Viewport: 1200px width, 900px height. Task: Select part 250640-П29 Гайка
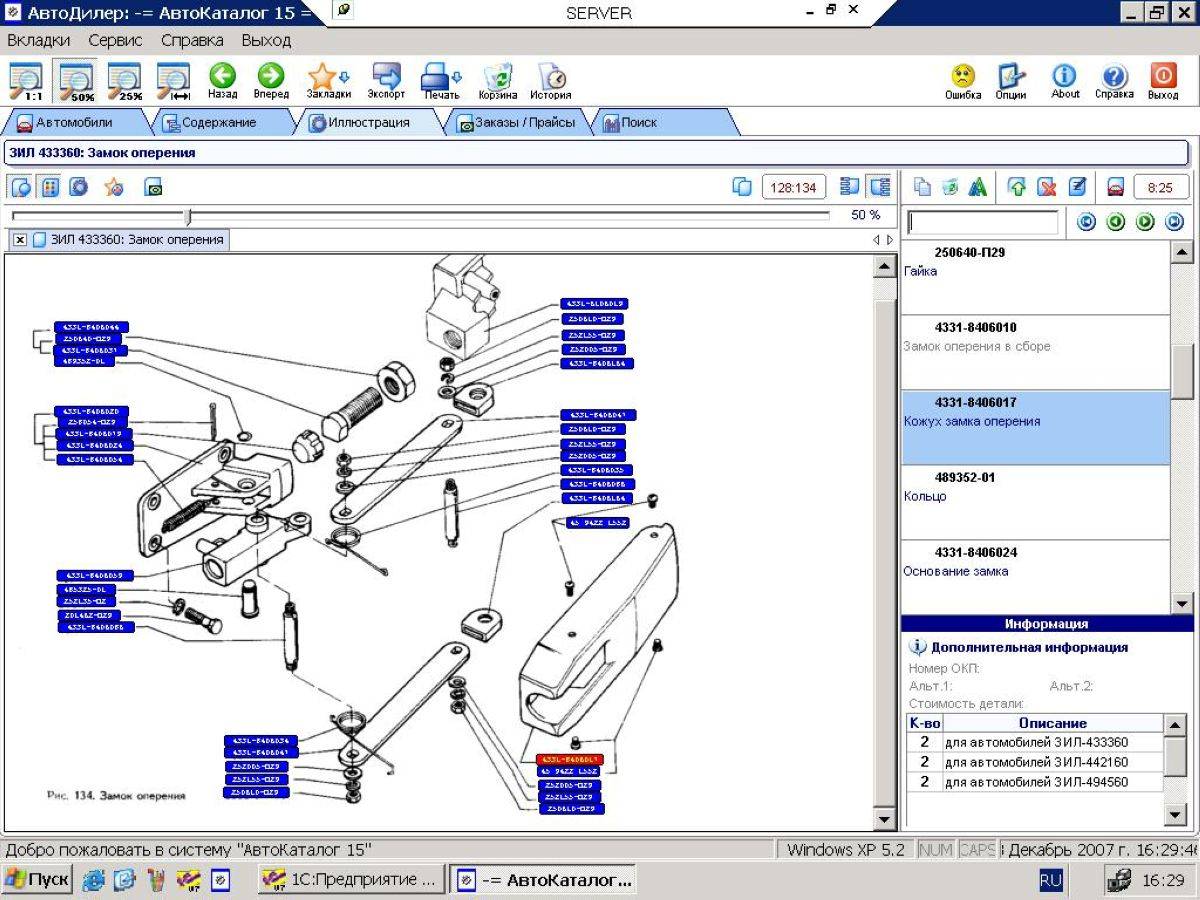click(x=1034, y=278)
